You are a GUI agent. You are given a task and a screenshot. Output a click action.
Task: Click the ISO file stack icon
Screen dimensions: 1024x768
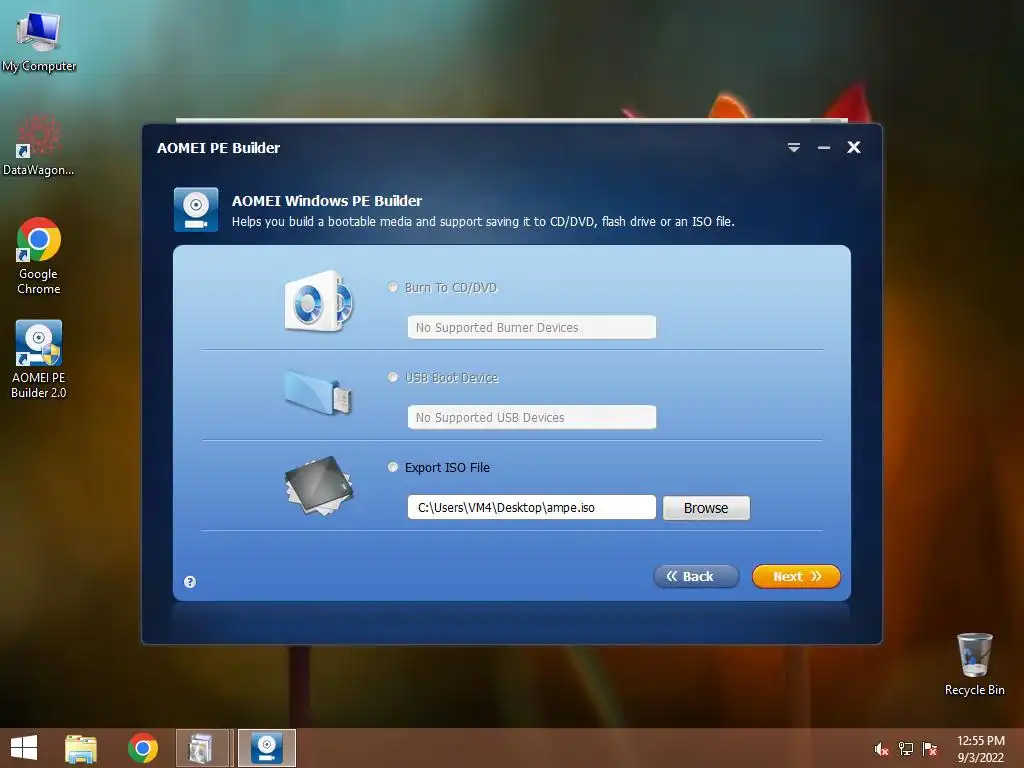[x=319, y=486]
